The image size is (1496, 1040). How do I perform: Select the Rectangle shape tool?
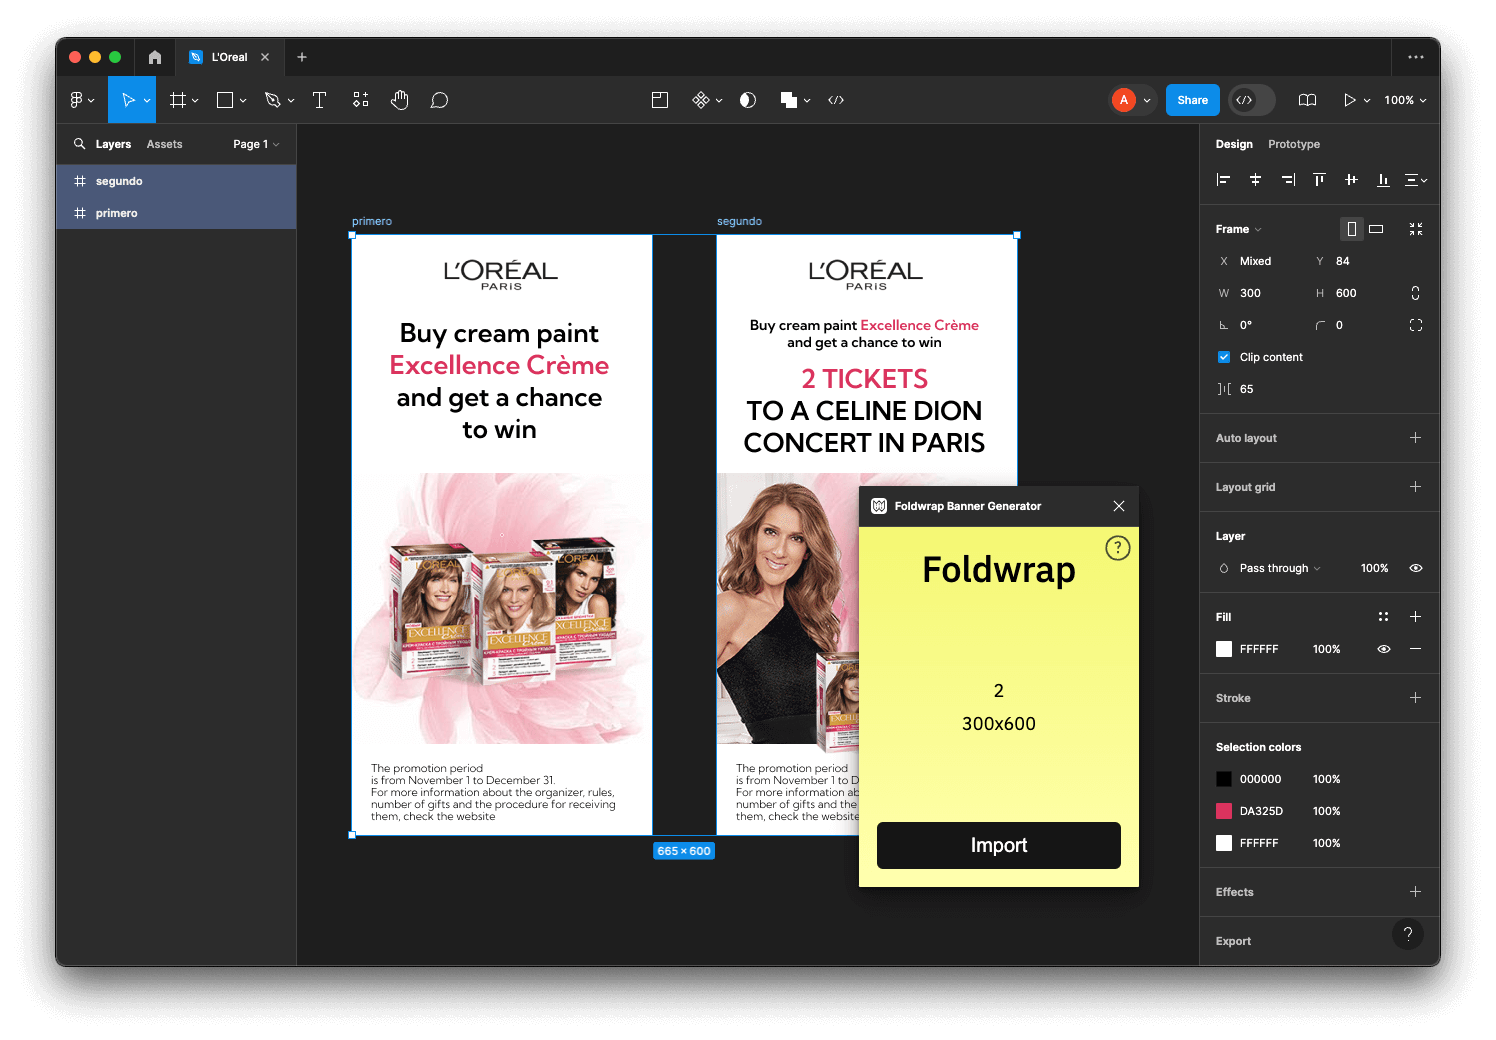[225, 100]
